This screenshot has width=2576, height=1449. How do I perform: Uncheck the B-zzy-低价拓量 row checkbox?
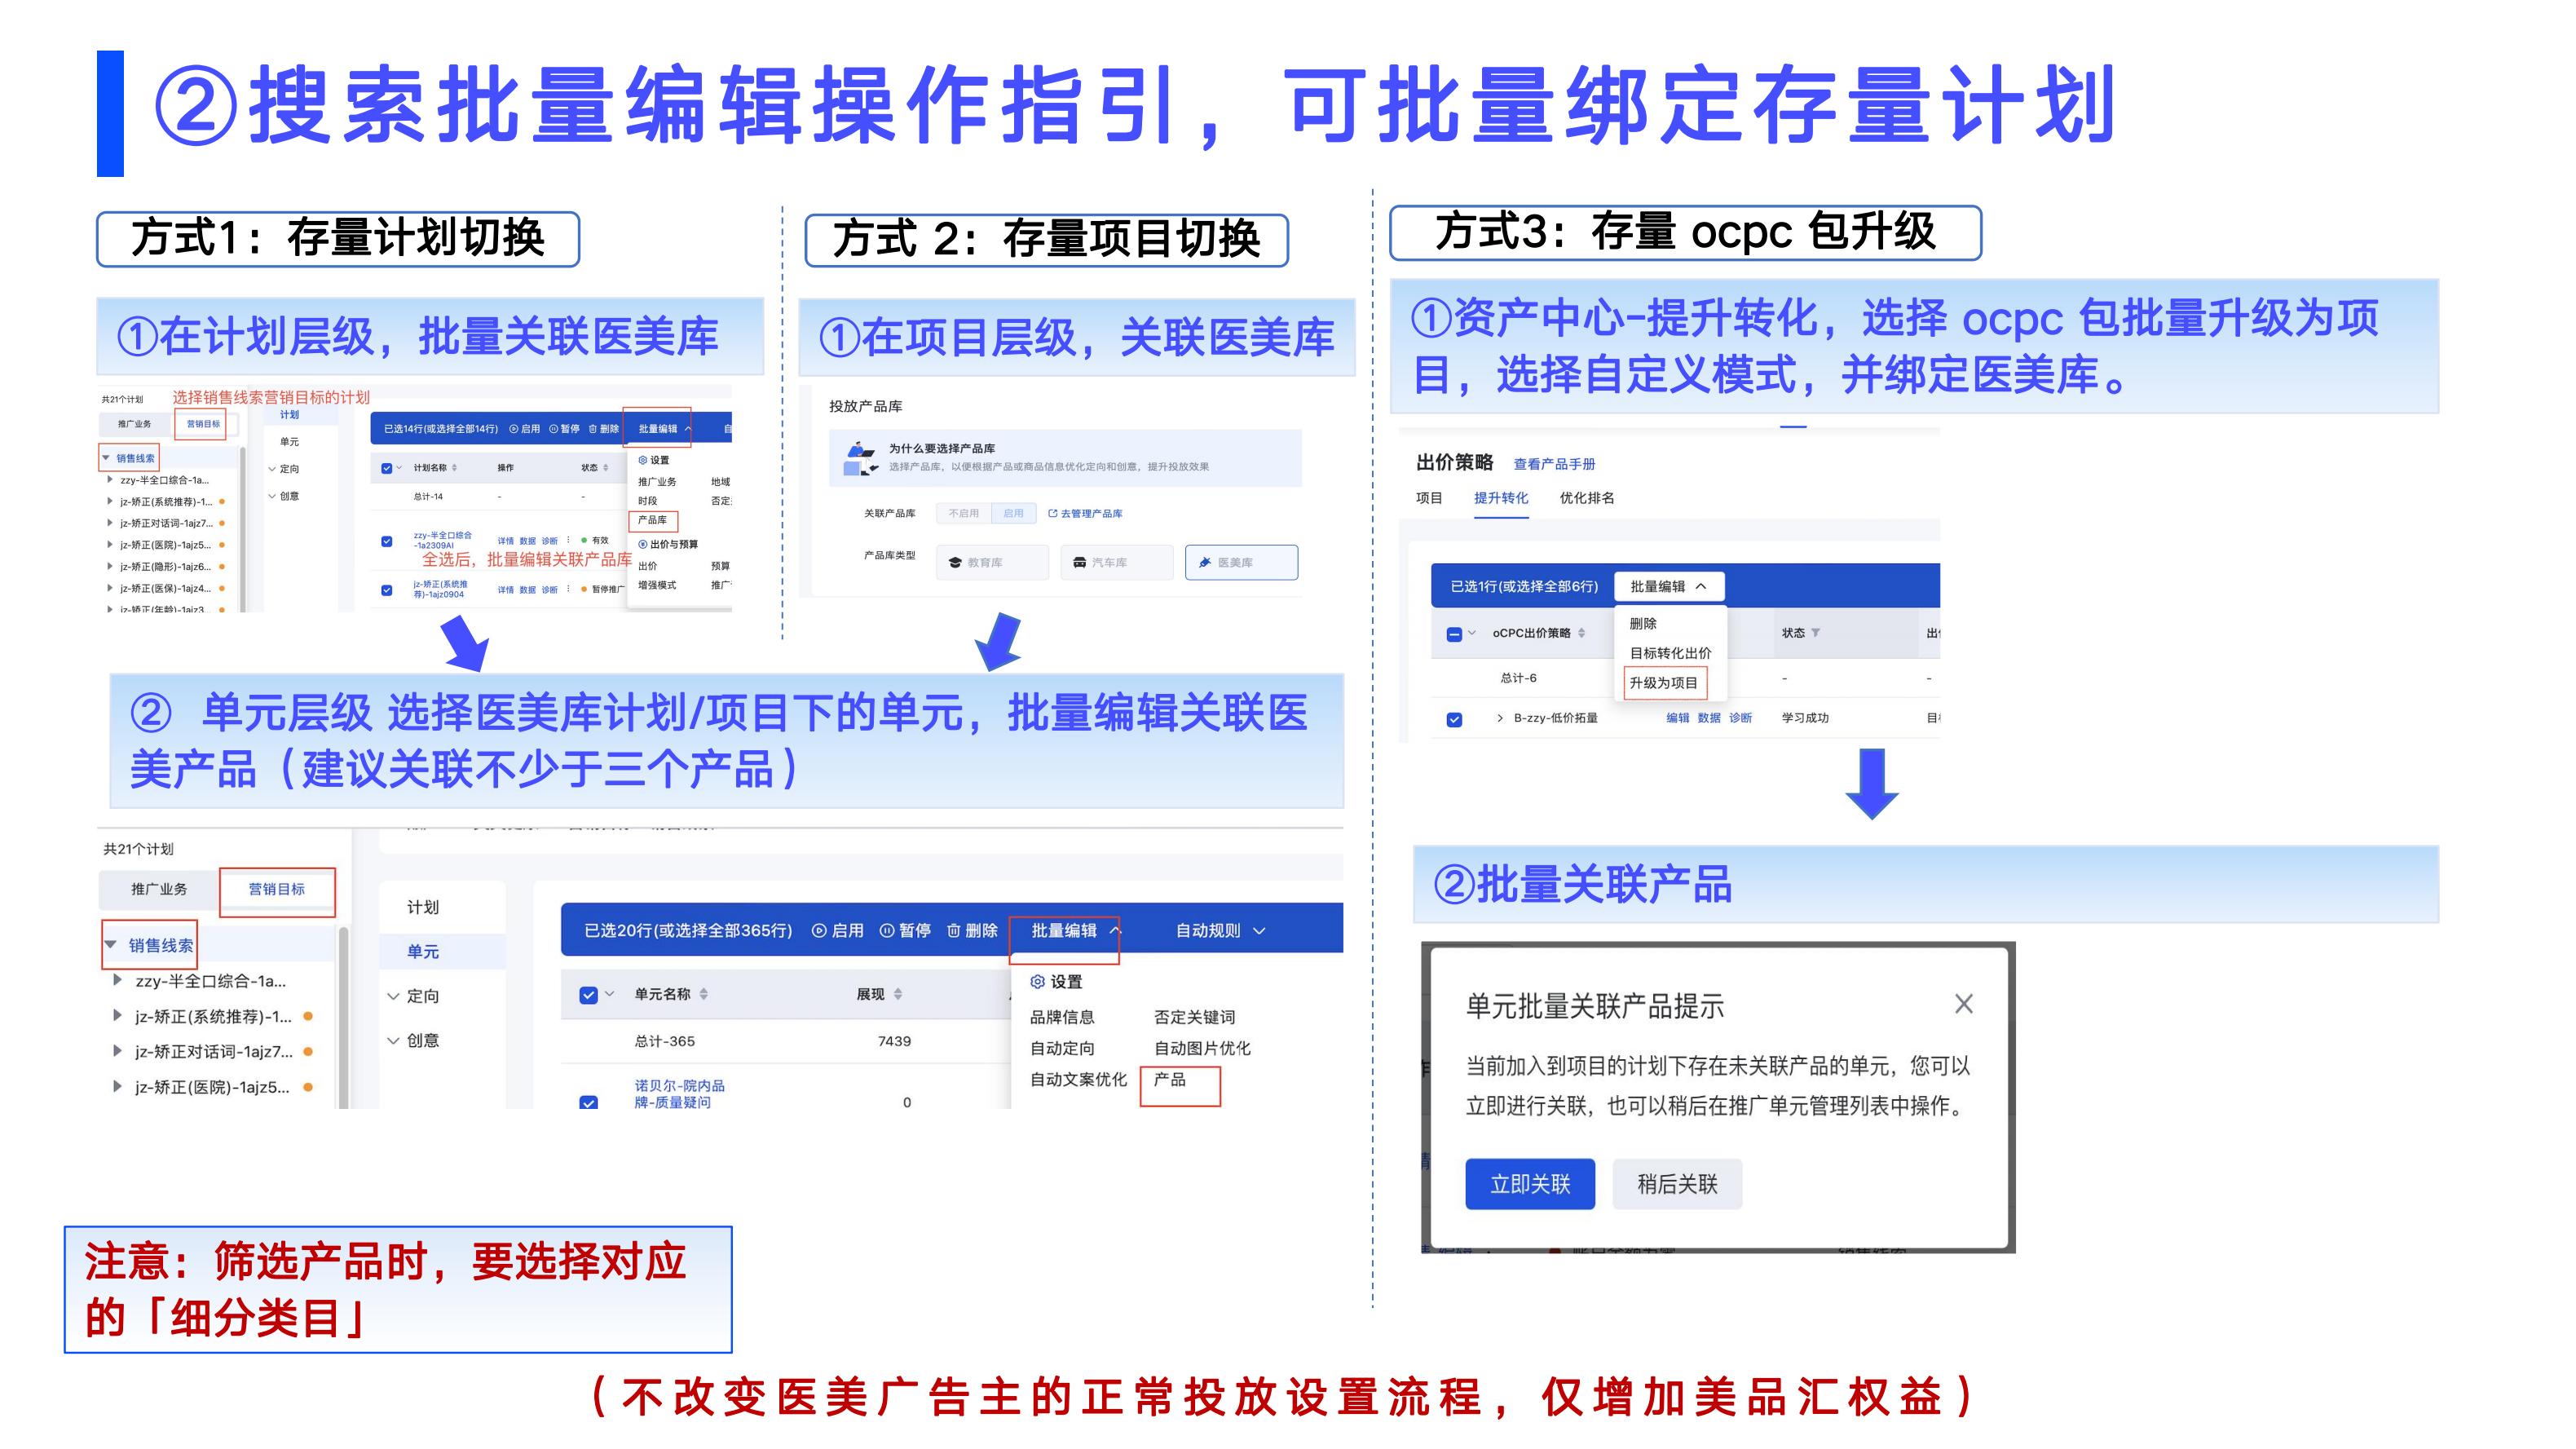(1454, 719)
